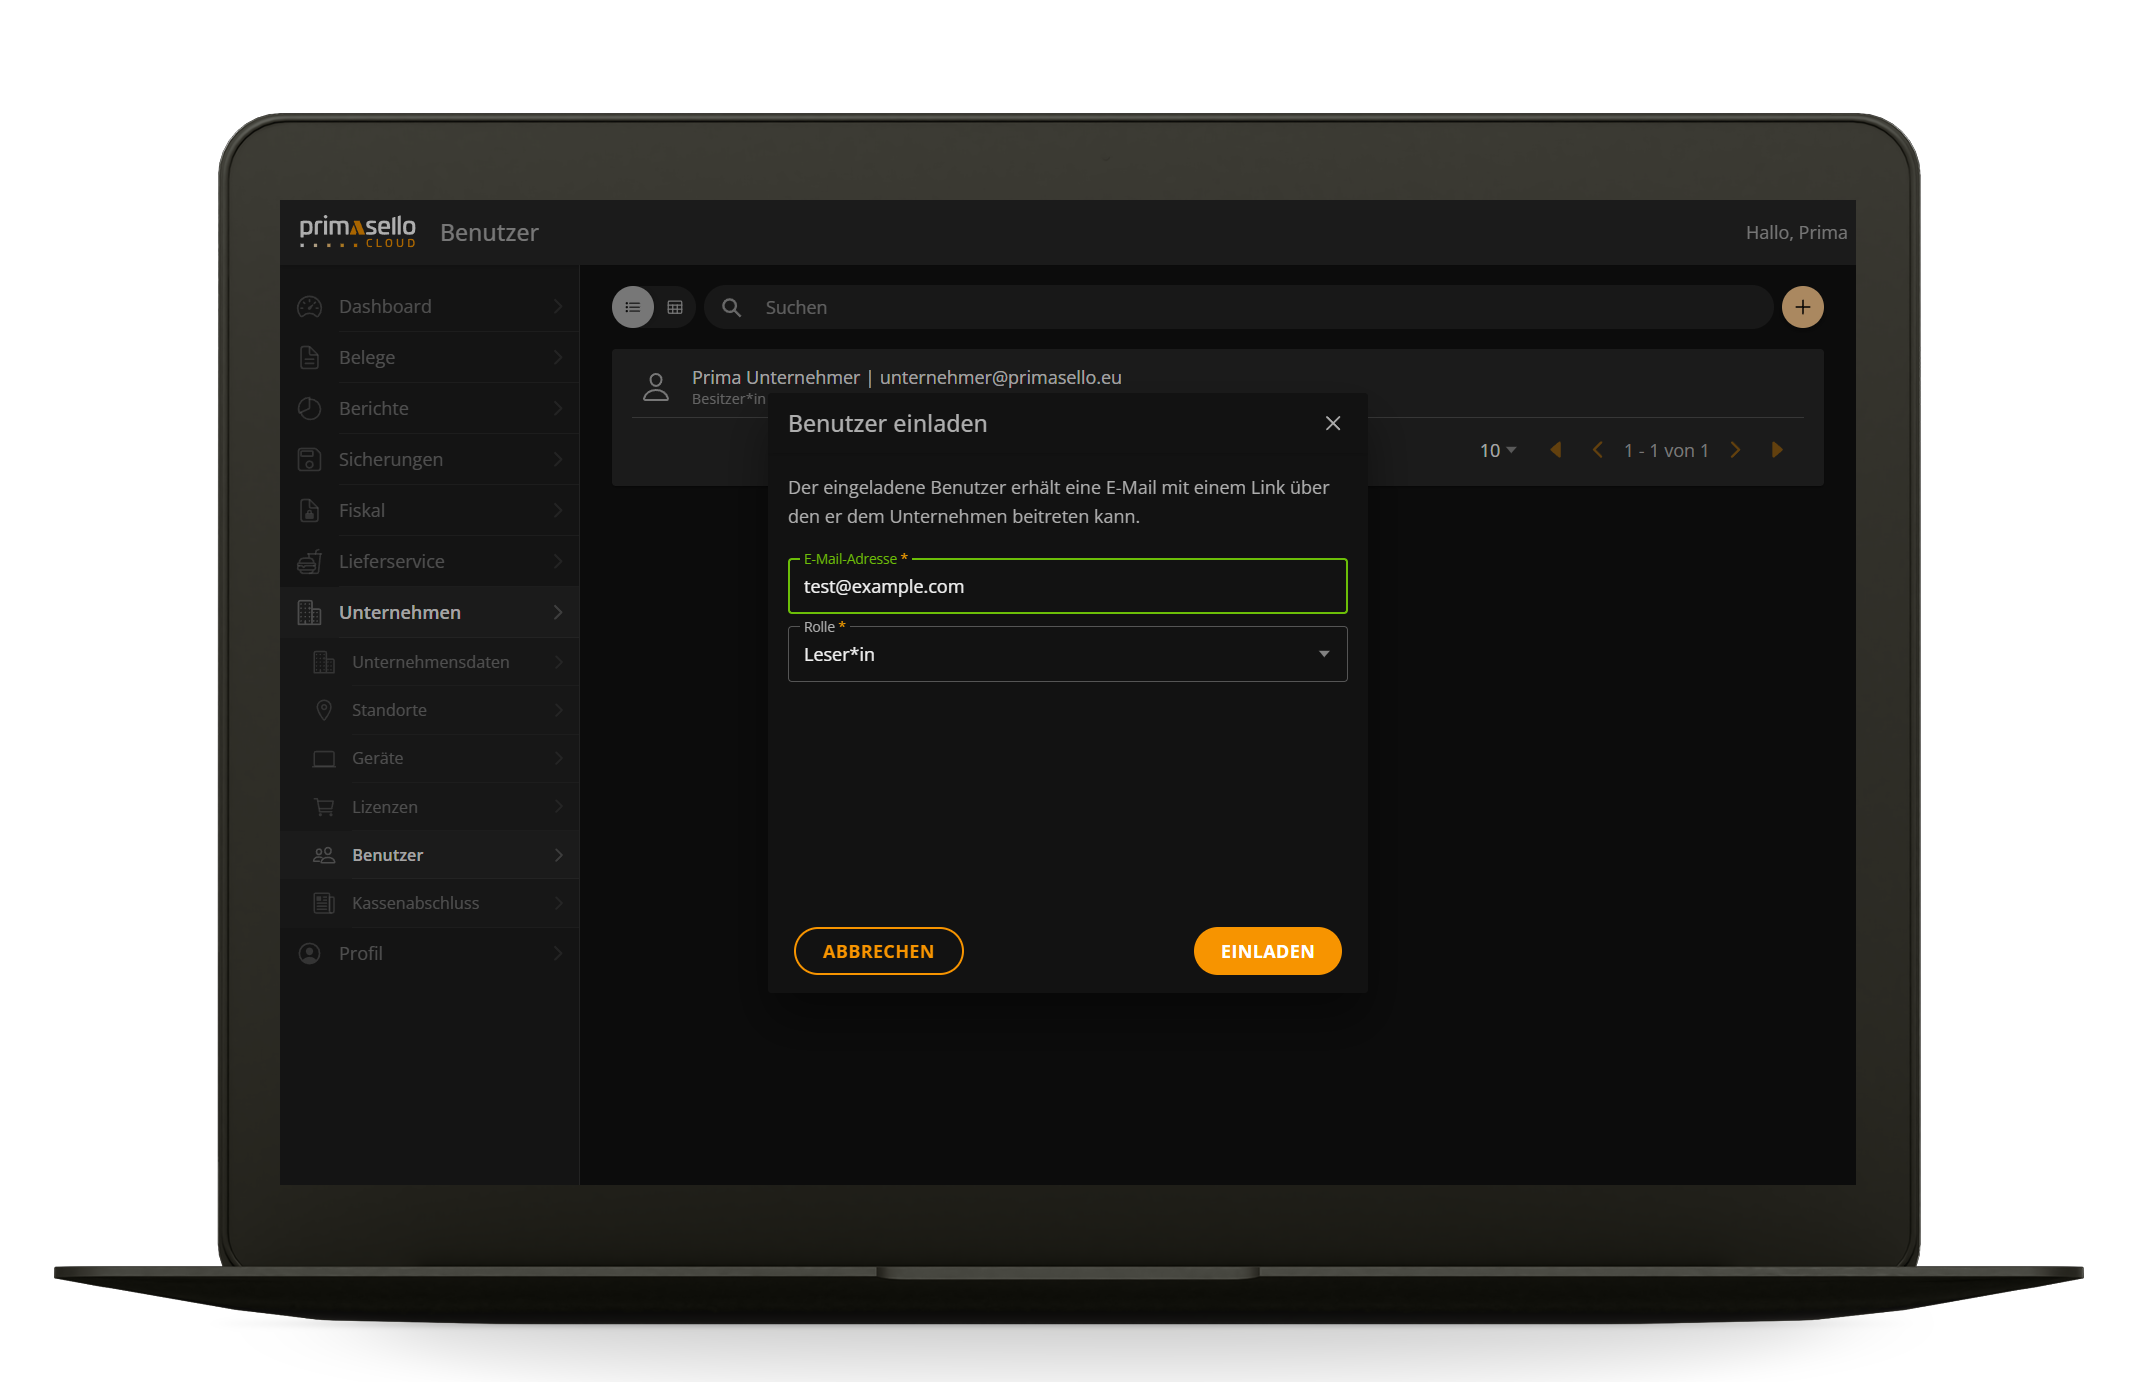
Task: Open the Profil menu entry
Action: [359, 953]
